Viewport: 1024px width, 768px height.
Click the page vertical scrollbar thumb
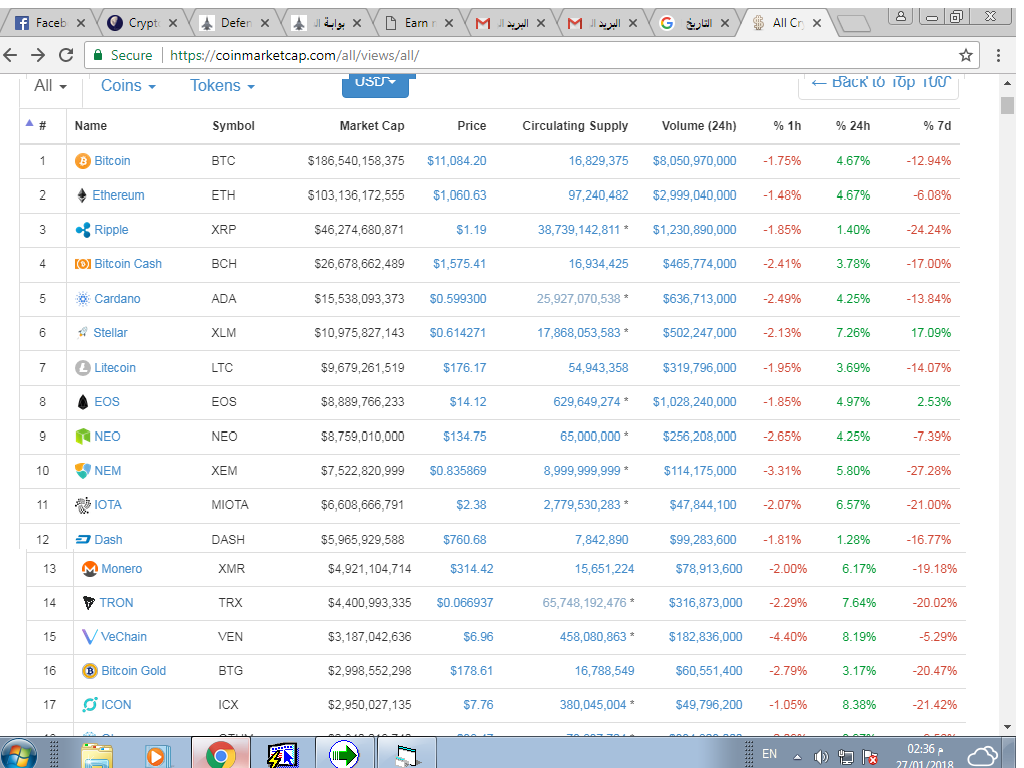1007,104
